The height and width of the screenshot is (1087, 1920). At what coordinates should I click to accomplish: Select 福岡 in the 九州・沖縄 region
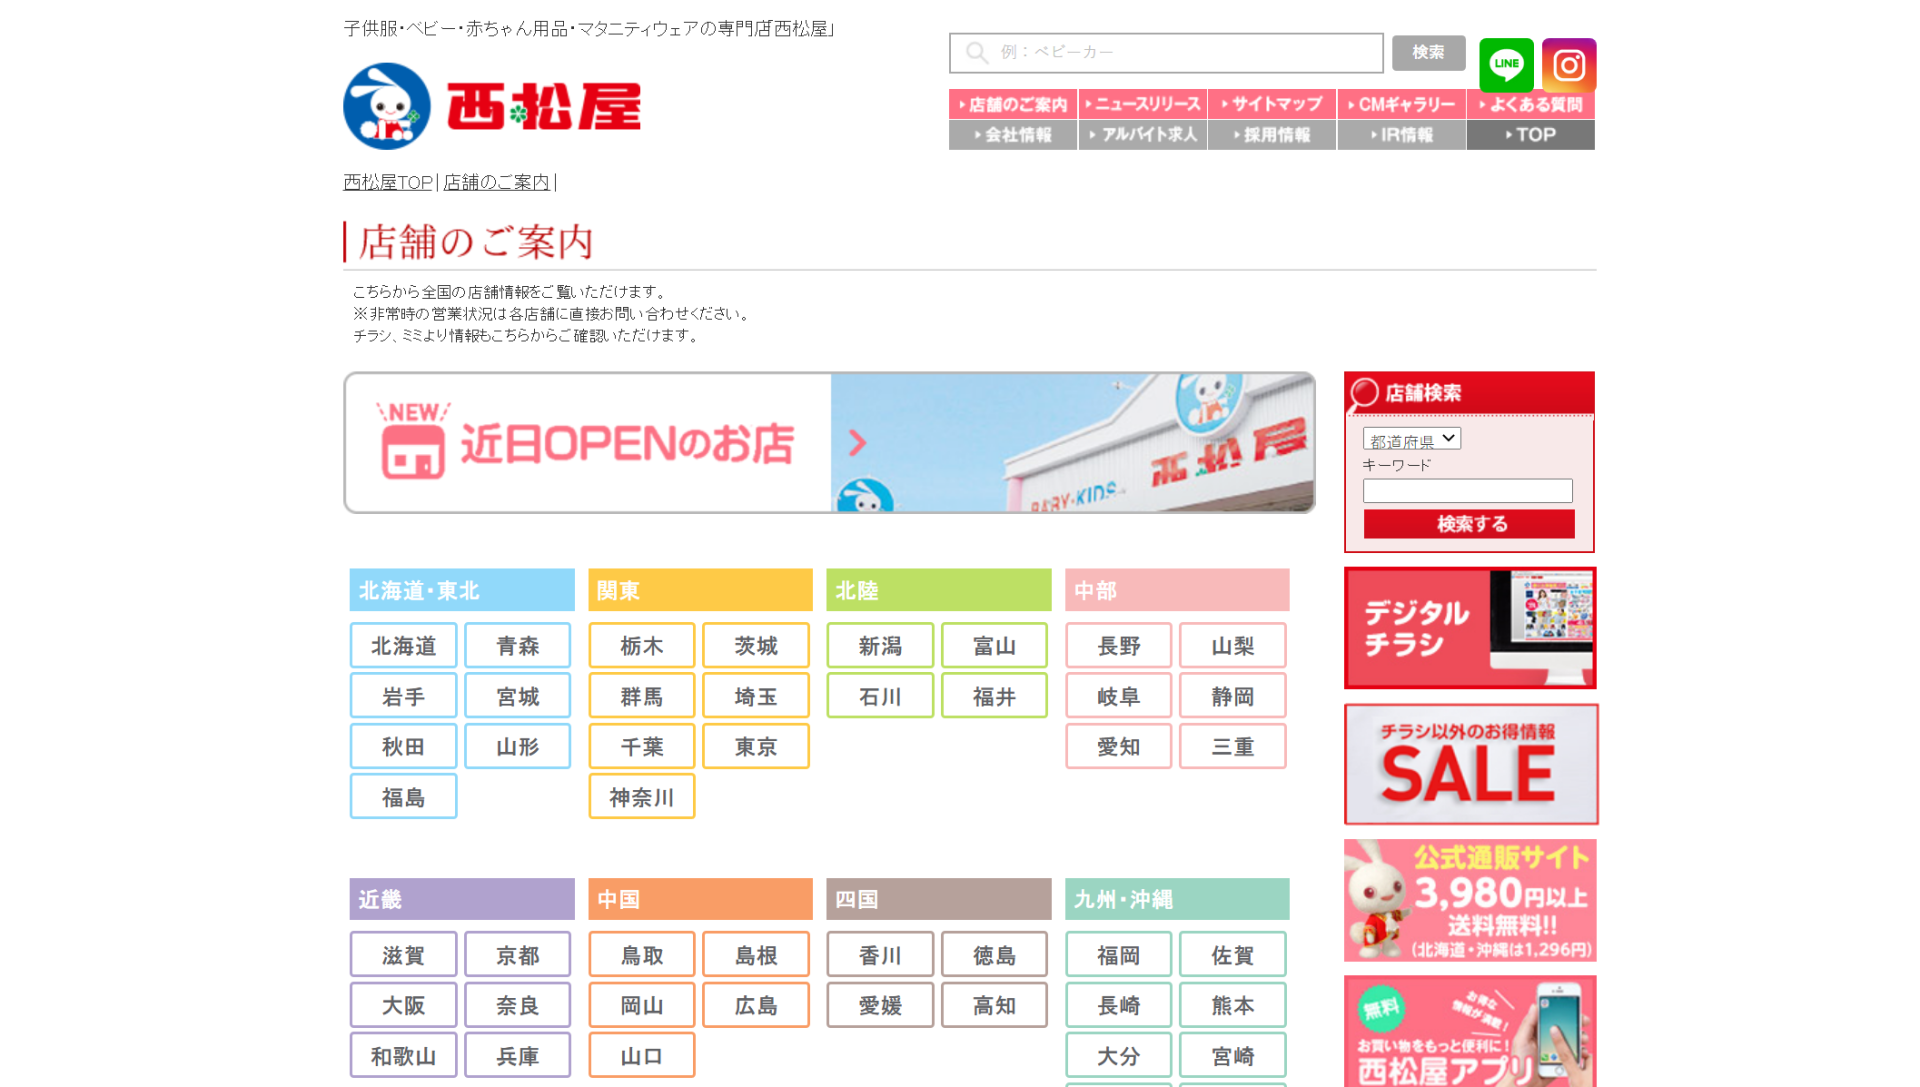1119,955
